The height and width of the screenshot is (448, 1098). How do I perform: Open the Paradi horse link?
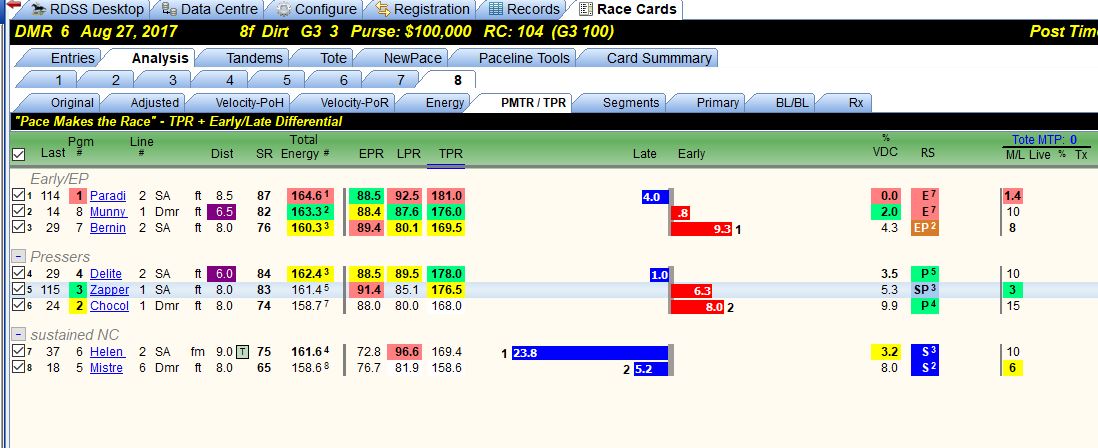(108, 196)
